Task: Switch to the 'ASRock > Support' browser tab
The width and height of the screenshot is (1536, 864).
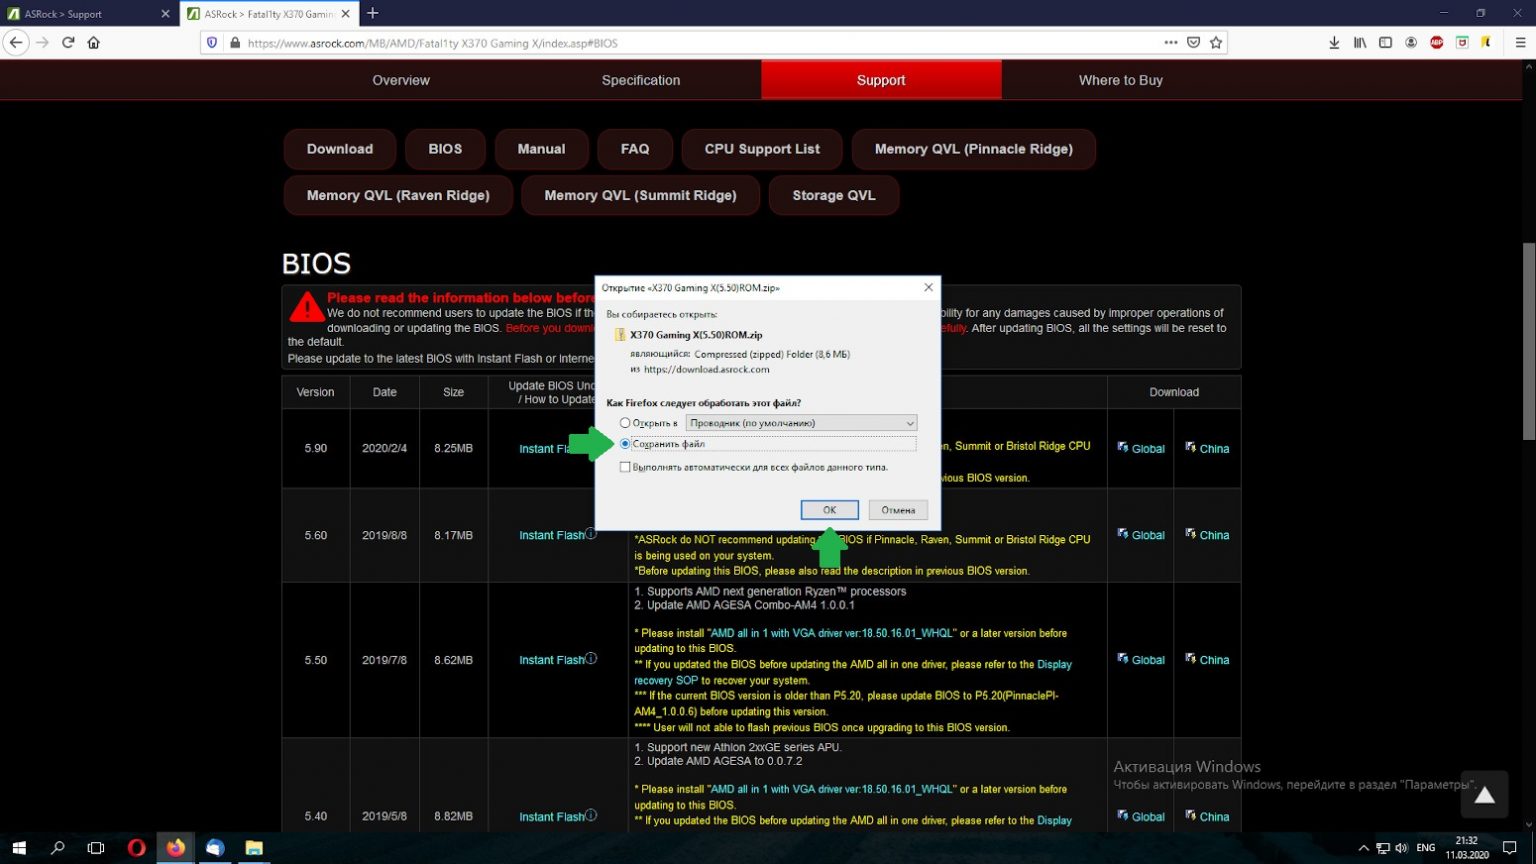Action: click(x=85, y=14)
